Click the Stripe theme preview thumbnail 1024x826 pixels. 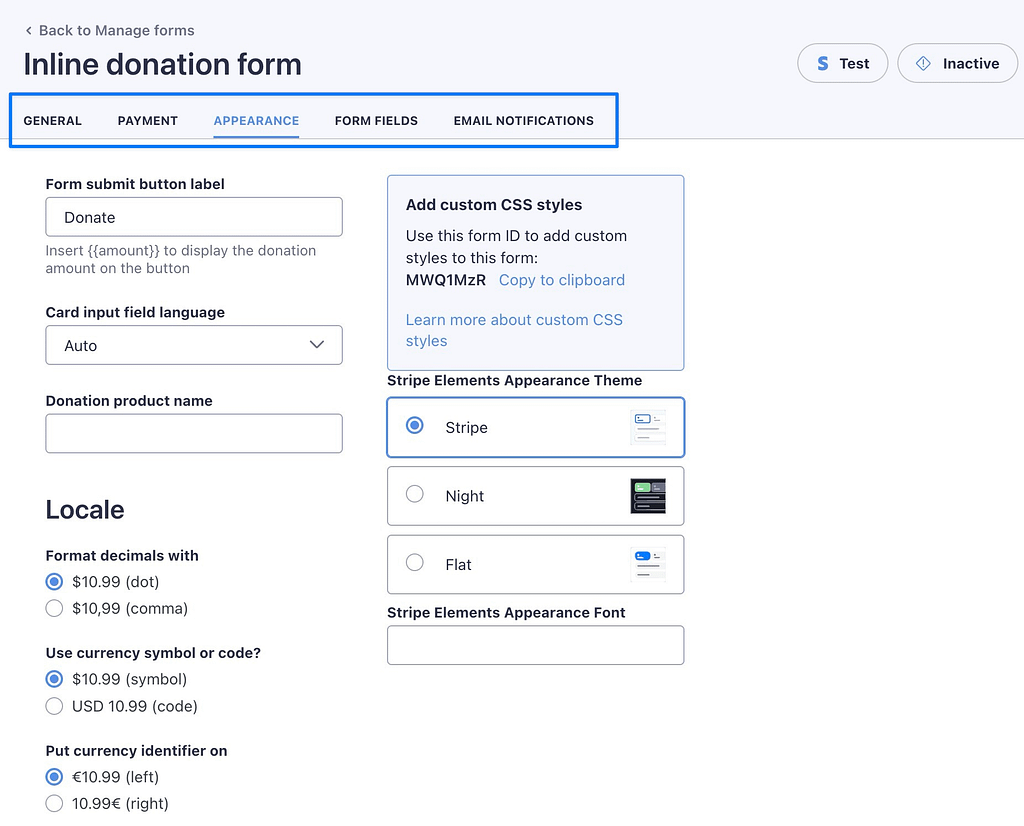pos(648,428)
